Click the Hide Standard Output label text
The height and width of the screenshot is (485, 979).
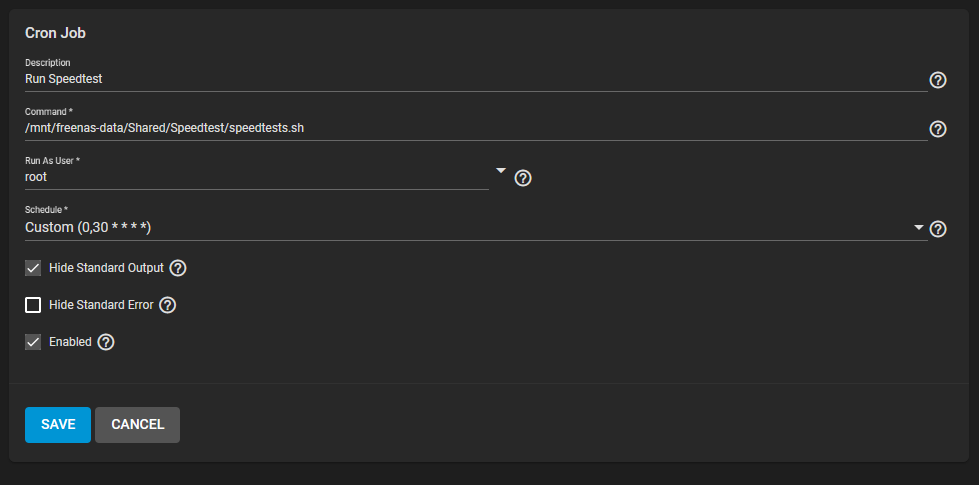[x=106, y=268]
